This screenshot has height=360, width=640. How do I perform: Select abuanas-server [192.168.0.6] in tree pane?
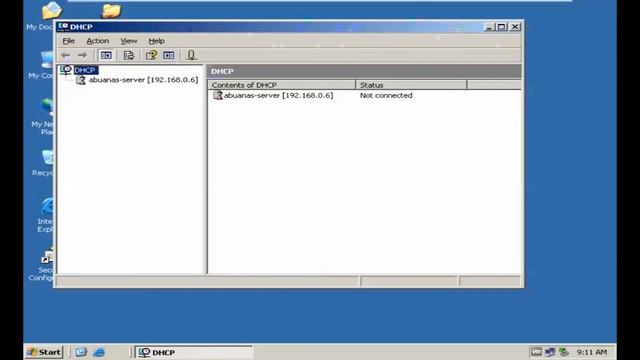click(143, 80)
